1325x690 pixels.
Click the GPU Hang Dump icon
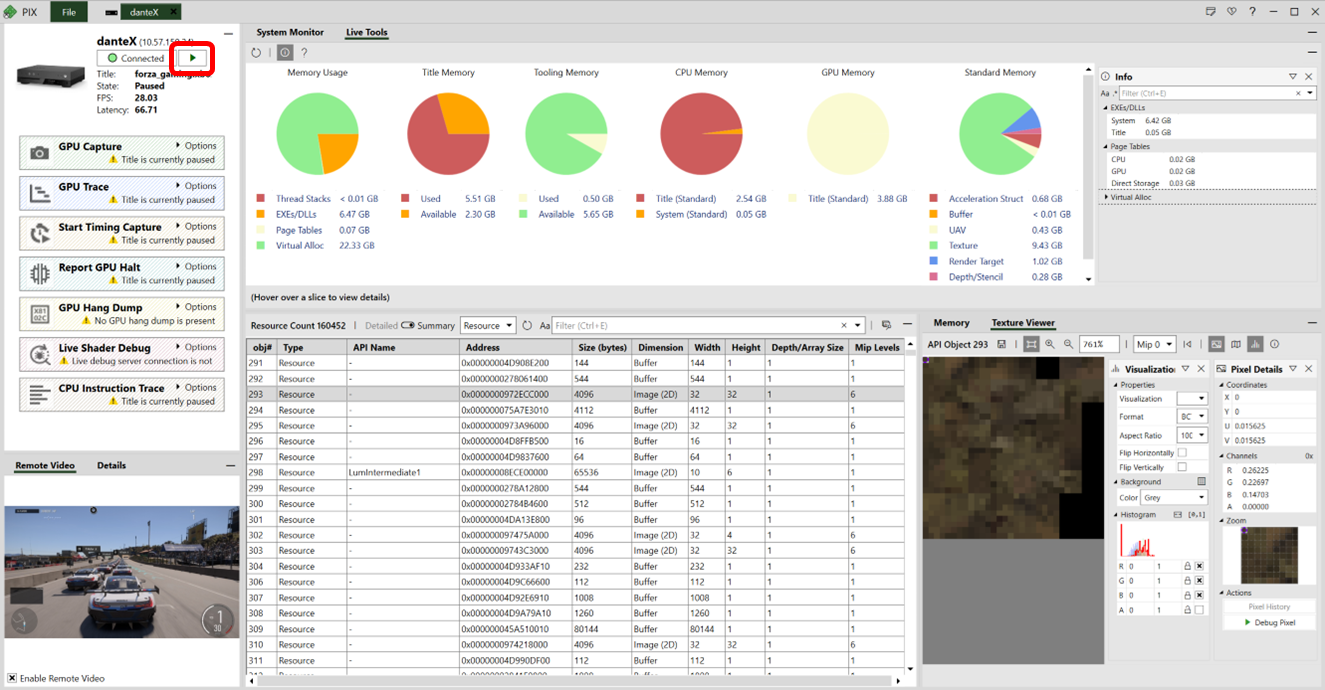pyautogui.click(x=39, y=314)
